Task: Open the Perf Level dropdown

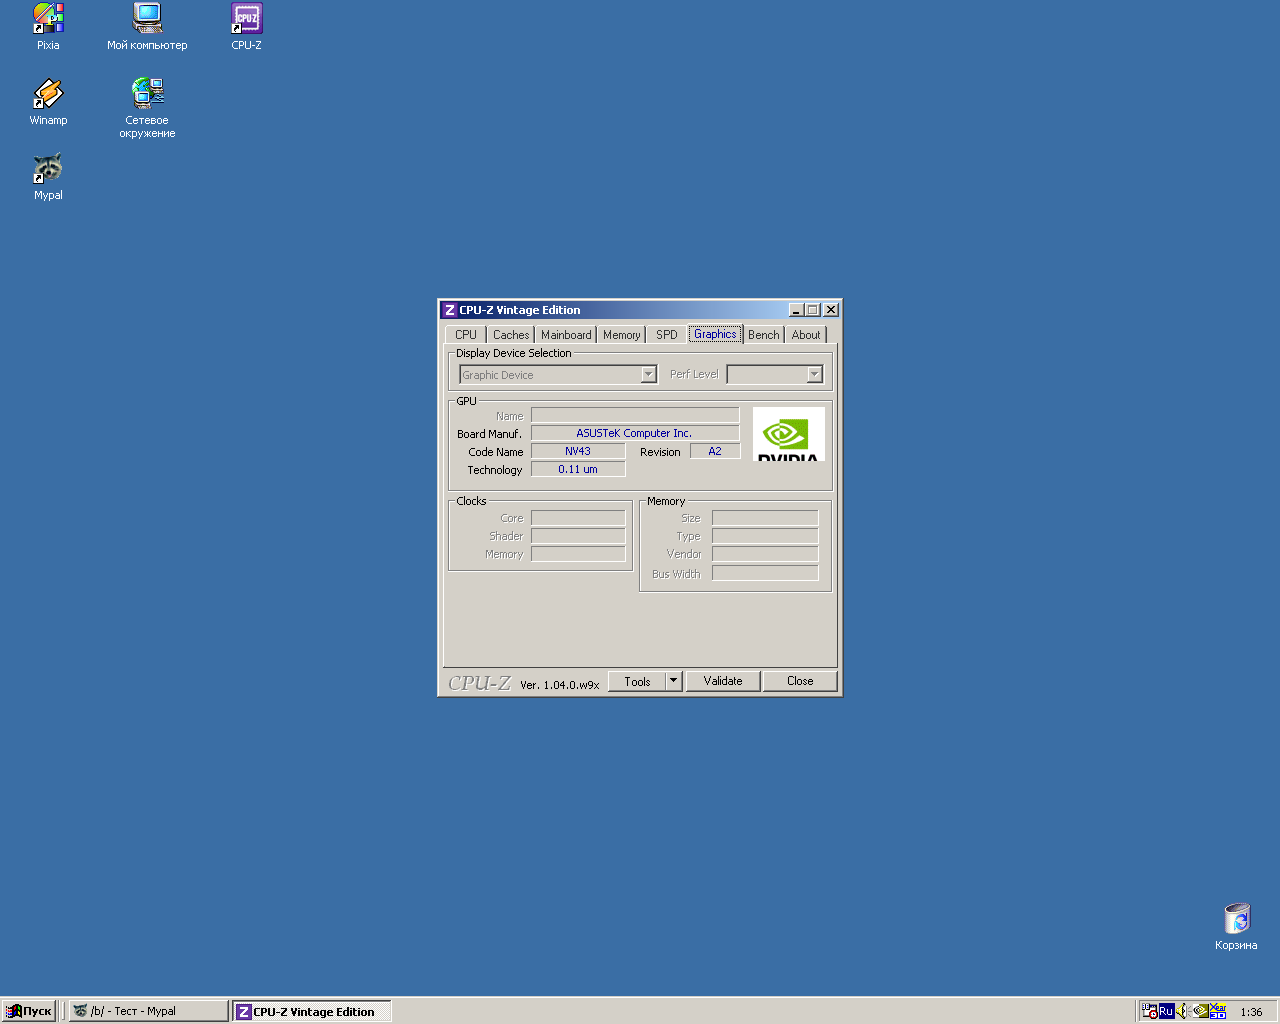Action: (814, 374)
